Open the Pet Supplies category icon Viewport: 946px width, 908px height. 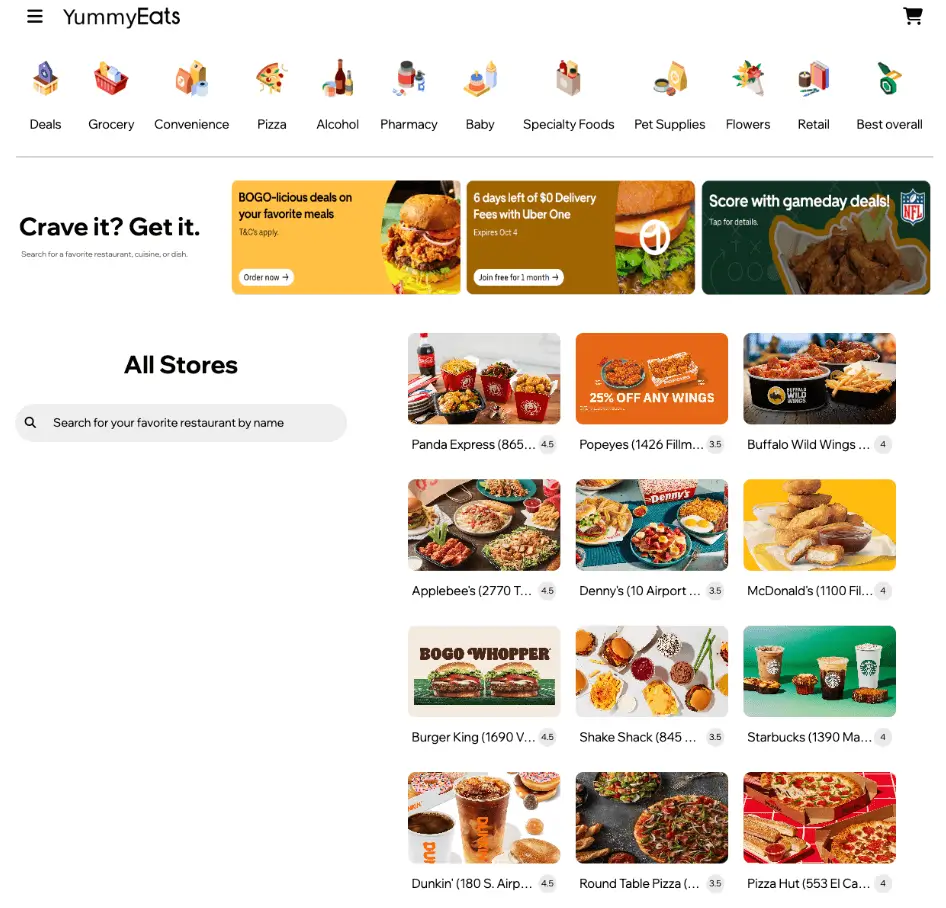click(x=670, y=78)
